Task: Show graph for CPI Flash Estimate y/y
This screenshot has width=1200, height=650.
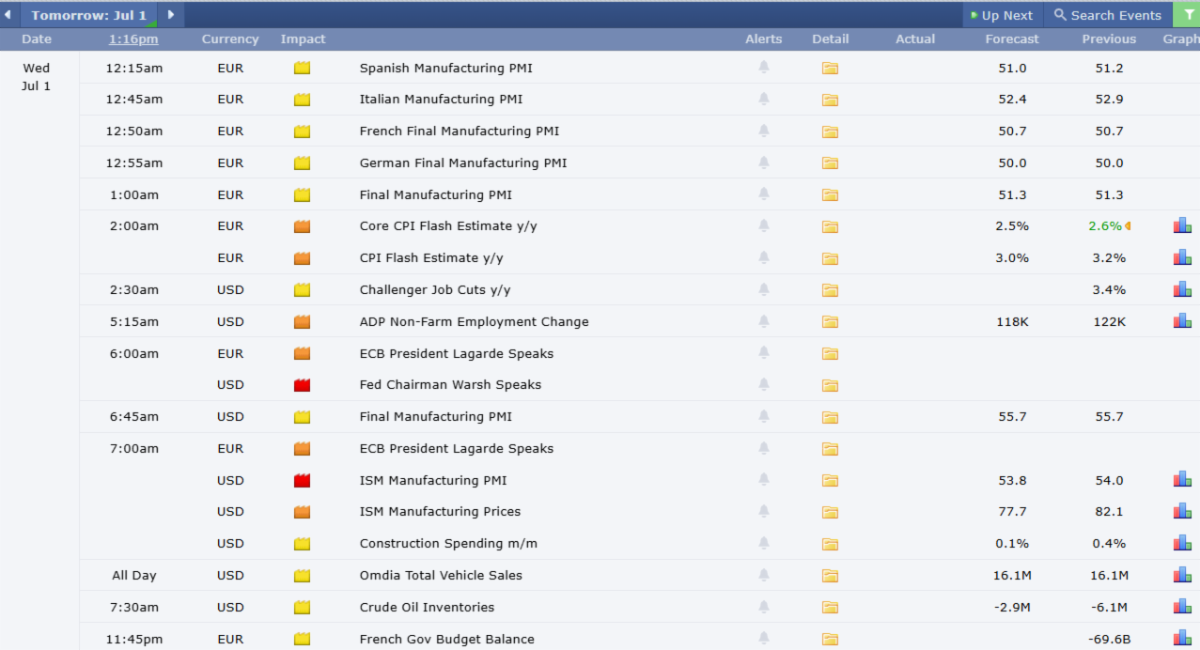Action: pyautogui.click(x=1182, y=257)
